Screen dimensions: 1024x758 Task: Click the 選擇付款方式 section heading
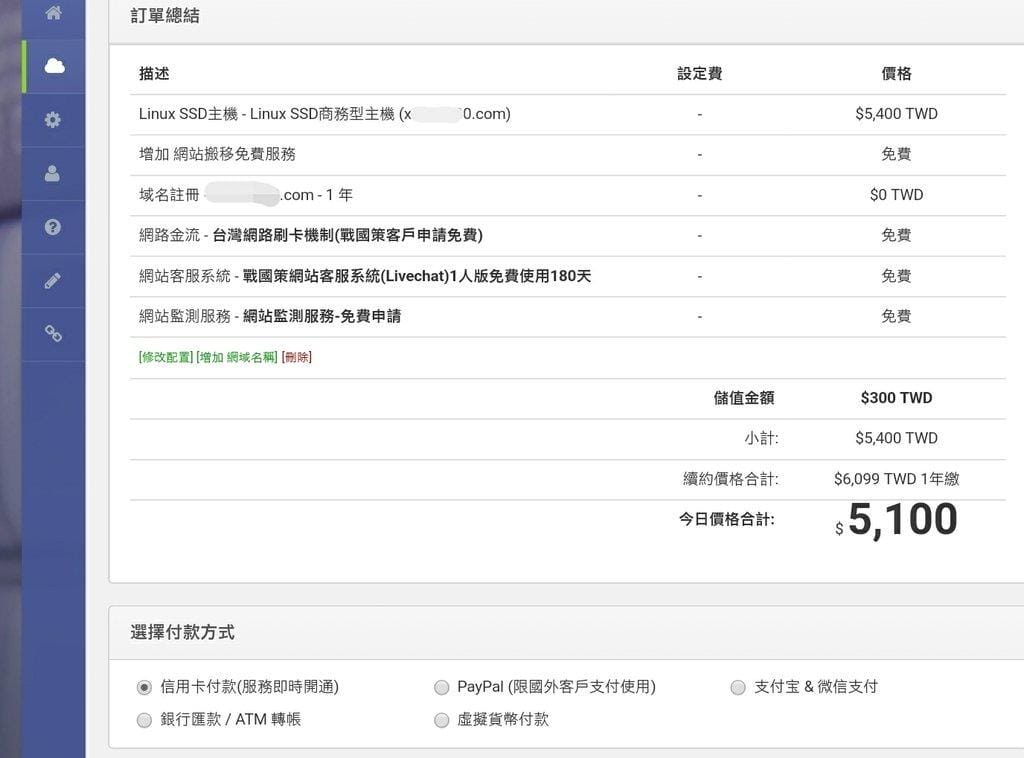point(182,632)
